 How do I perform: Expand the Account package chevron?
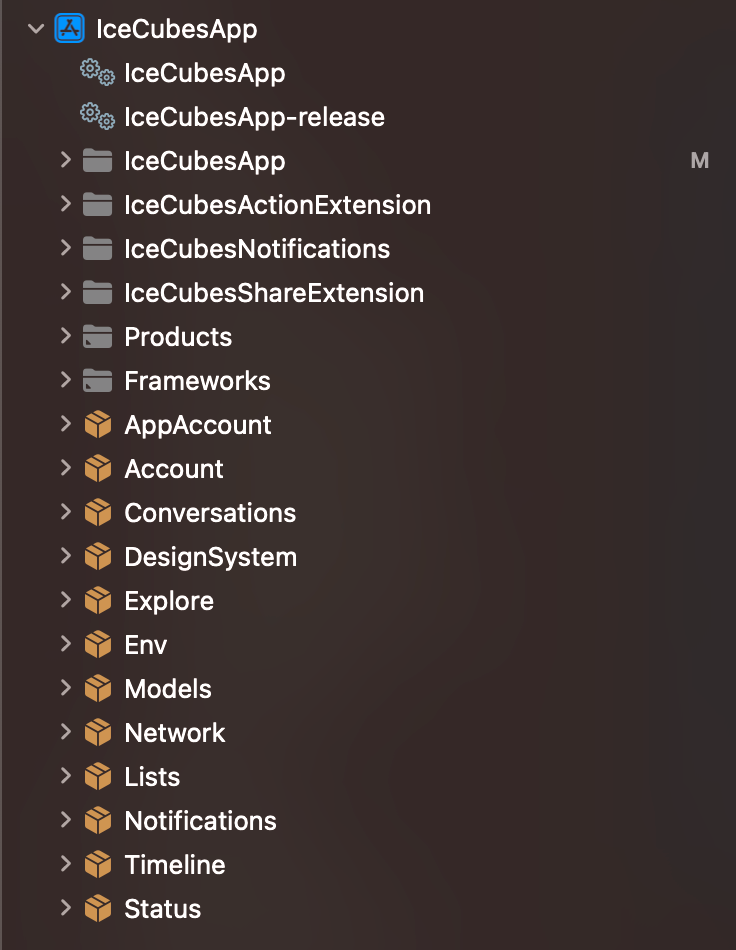point(65,468)
